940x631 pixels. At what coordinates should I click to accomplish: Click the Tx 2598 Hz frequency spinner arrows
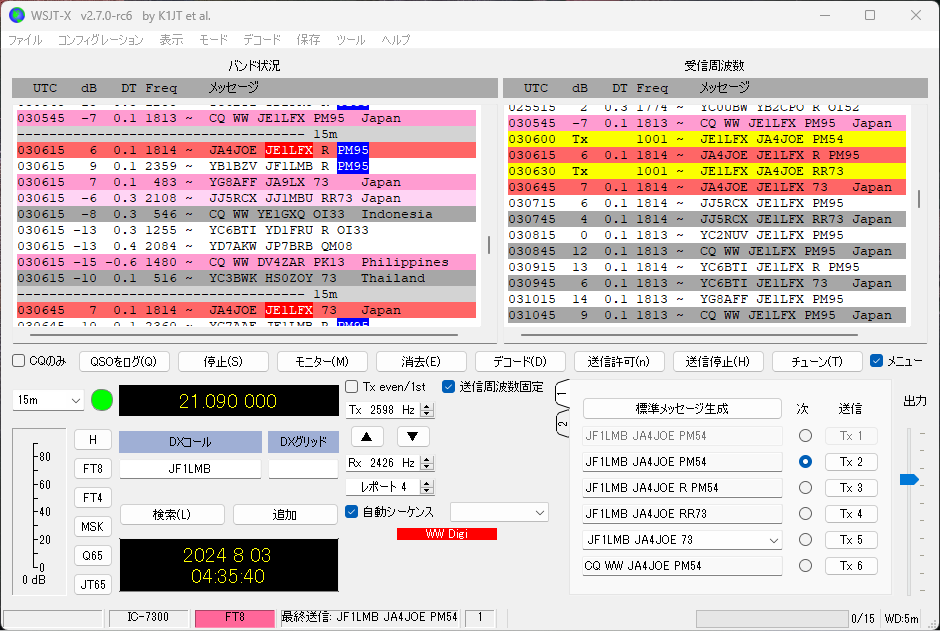click(x=427, y=410)
